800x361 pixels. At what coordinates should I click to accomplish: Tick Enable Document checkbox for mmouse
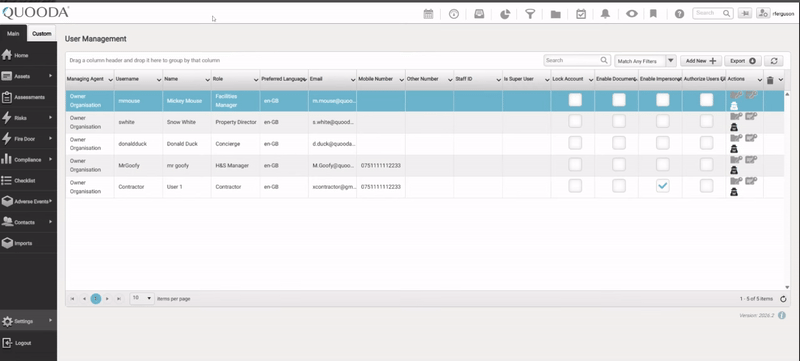619,100
